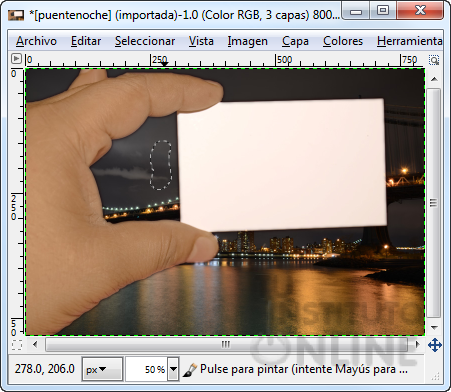
Task: Toggle the quick mask button at bottom left
Action: [17, 345]
